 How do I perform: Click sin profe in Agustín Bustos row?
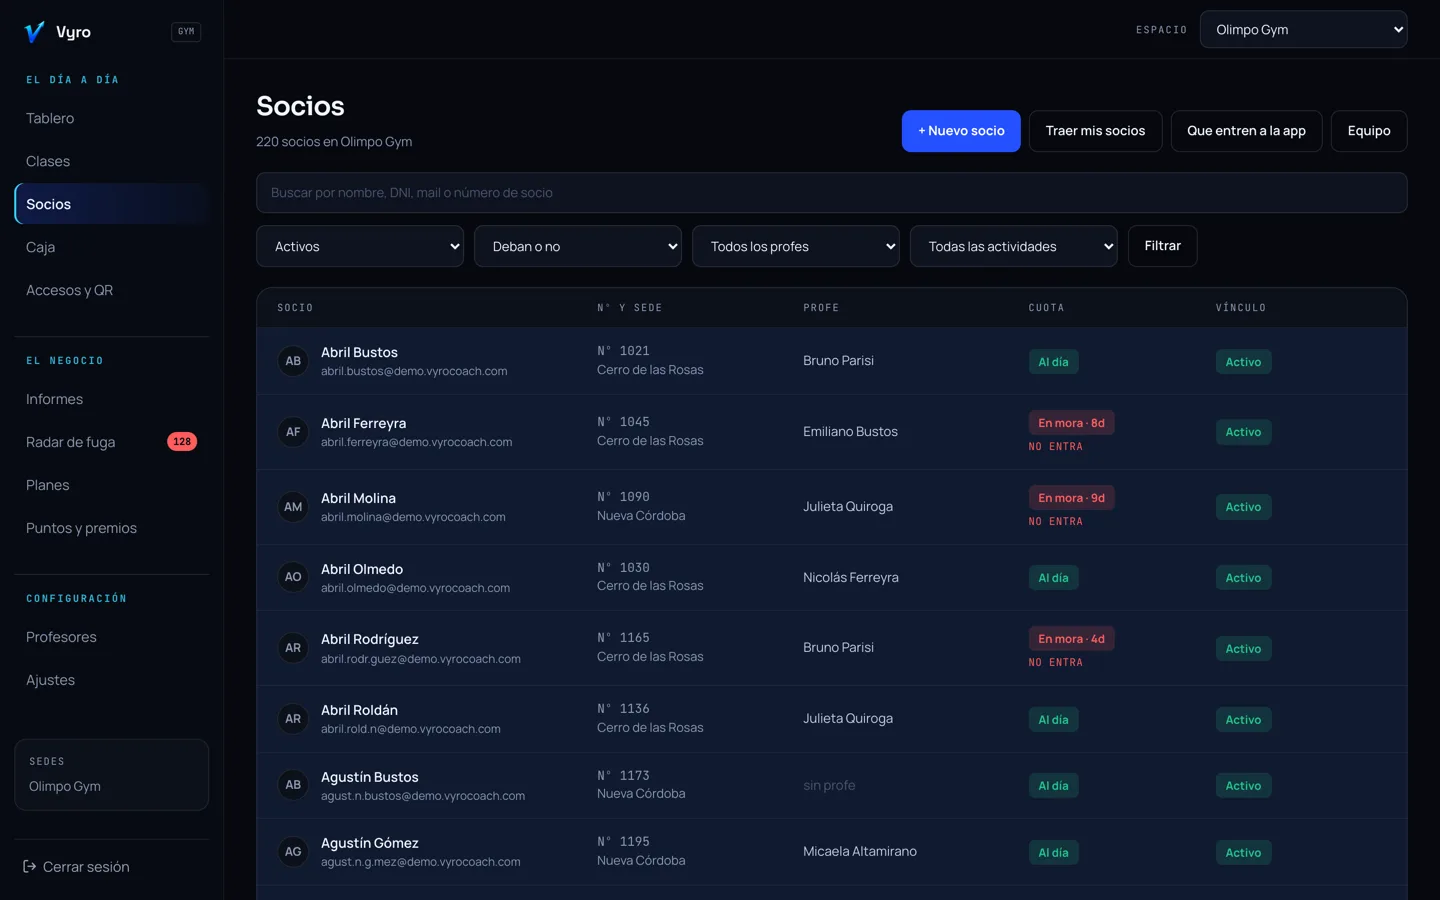829,785
